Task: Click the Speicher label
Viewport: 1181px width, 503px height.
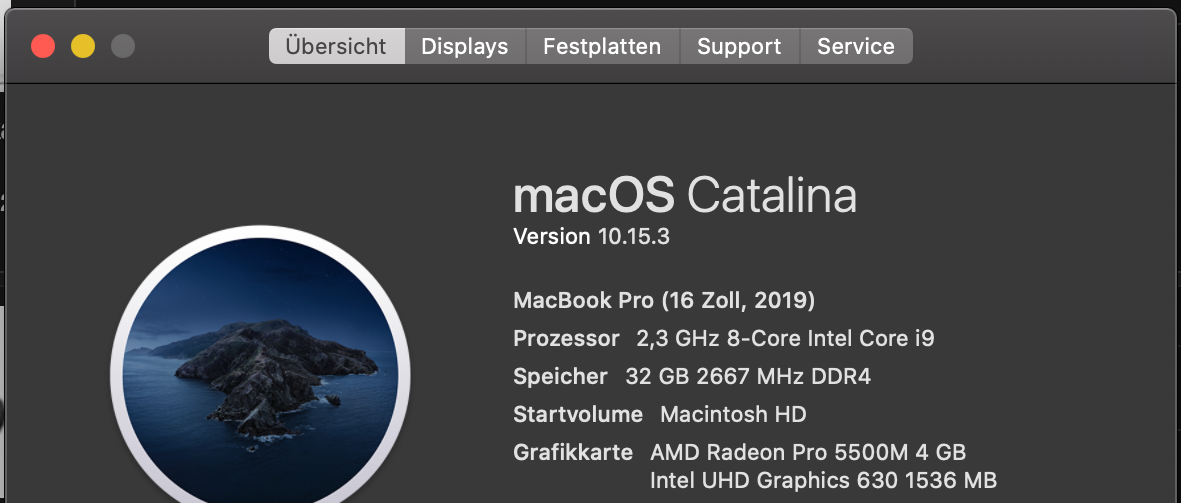Action: pyautogui.click(x=560, y=376)
